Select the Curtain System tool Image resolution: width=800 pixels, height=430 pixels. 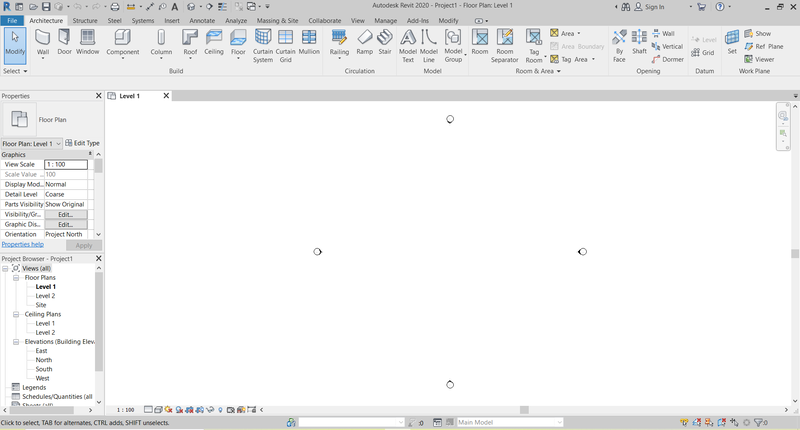pyautogui.click(x=263, y=46)
